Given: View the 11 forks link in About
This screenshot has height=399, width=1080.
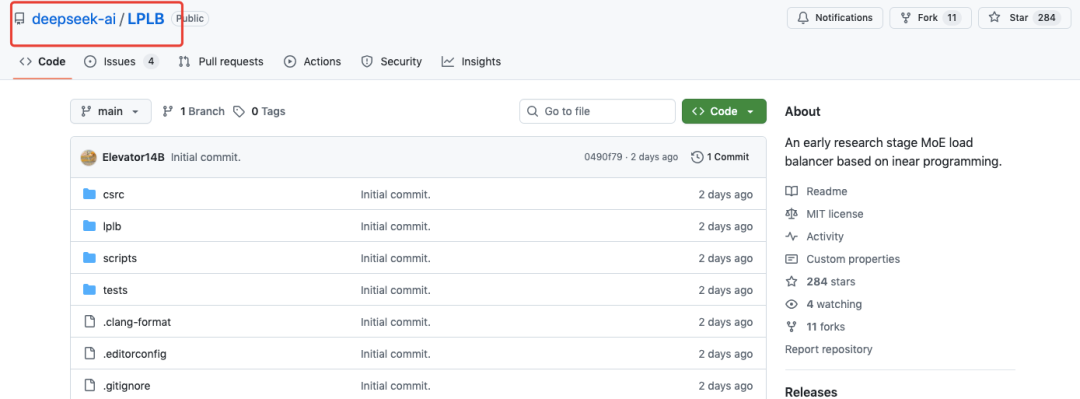Looking at the screenshot, I should [x=826, y=327].
